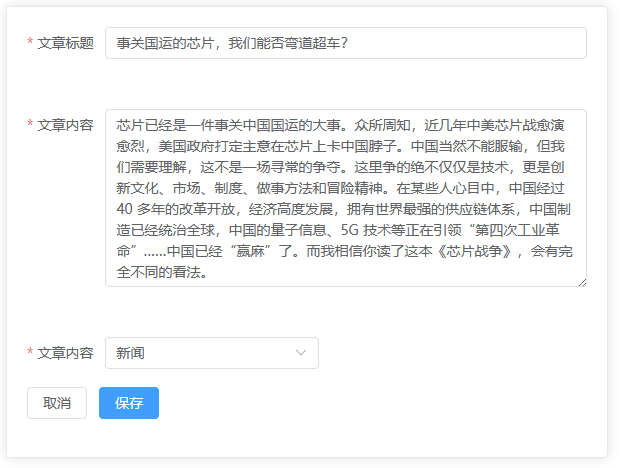Screen dimensions: 623x468
Task: Click 40 多年的改革开放 in the content
Action: [176, 209]
